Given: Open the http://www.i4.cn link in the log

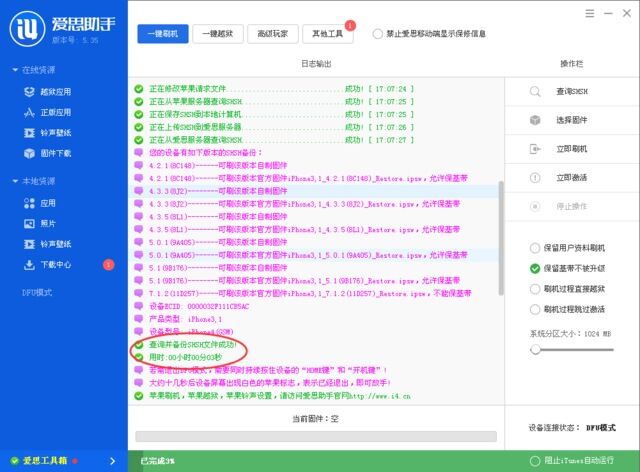Looking at the screenshot, I should pos(382,396).
